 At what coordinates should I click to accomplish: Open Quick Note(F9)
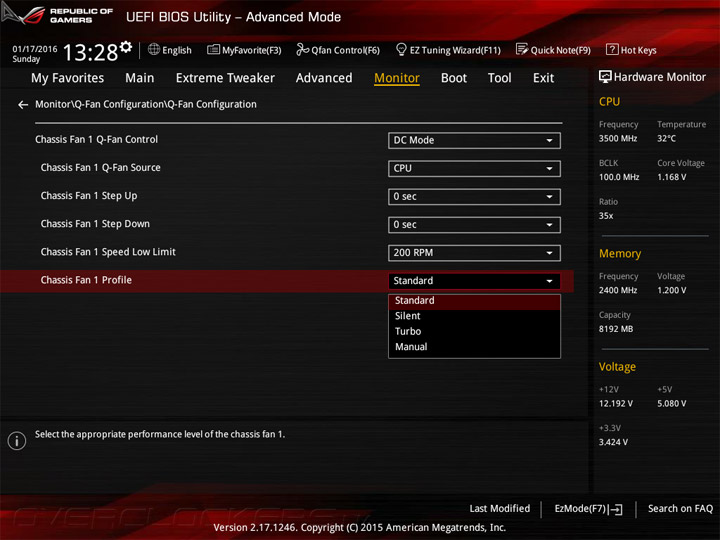tap(553, 50)
